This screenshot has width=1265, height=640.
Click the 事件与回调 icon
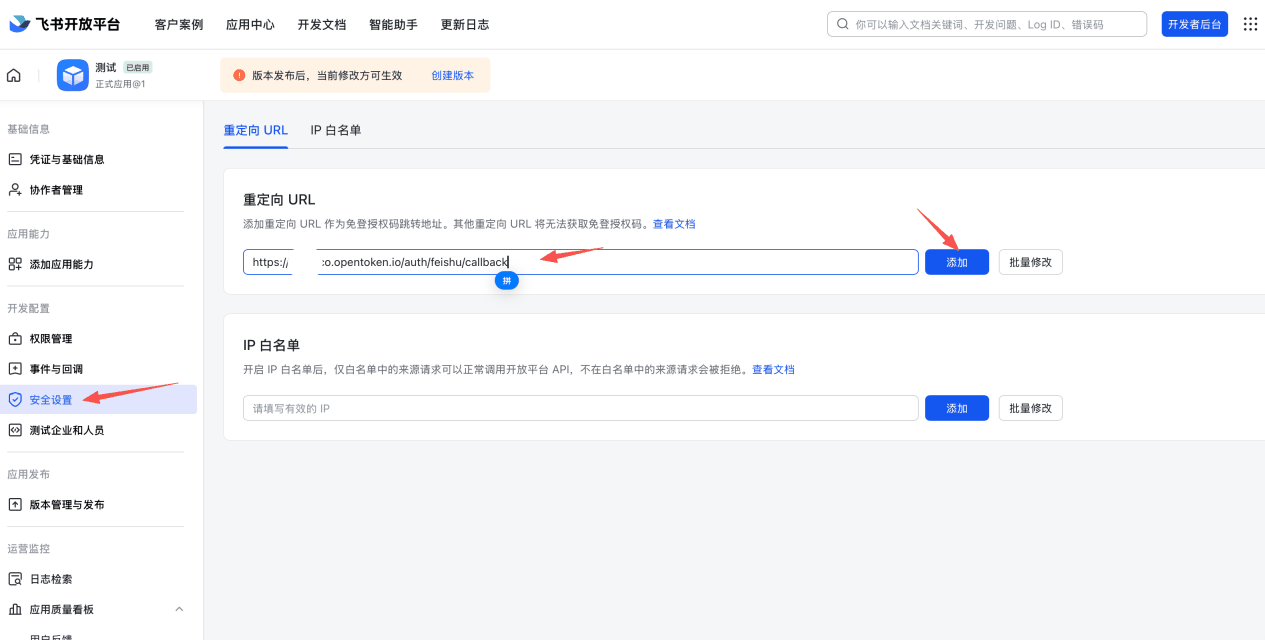point(15,368)
